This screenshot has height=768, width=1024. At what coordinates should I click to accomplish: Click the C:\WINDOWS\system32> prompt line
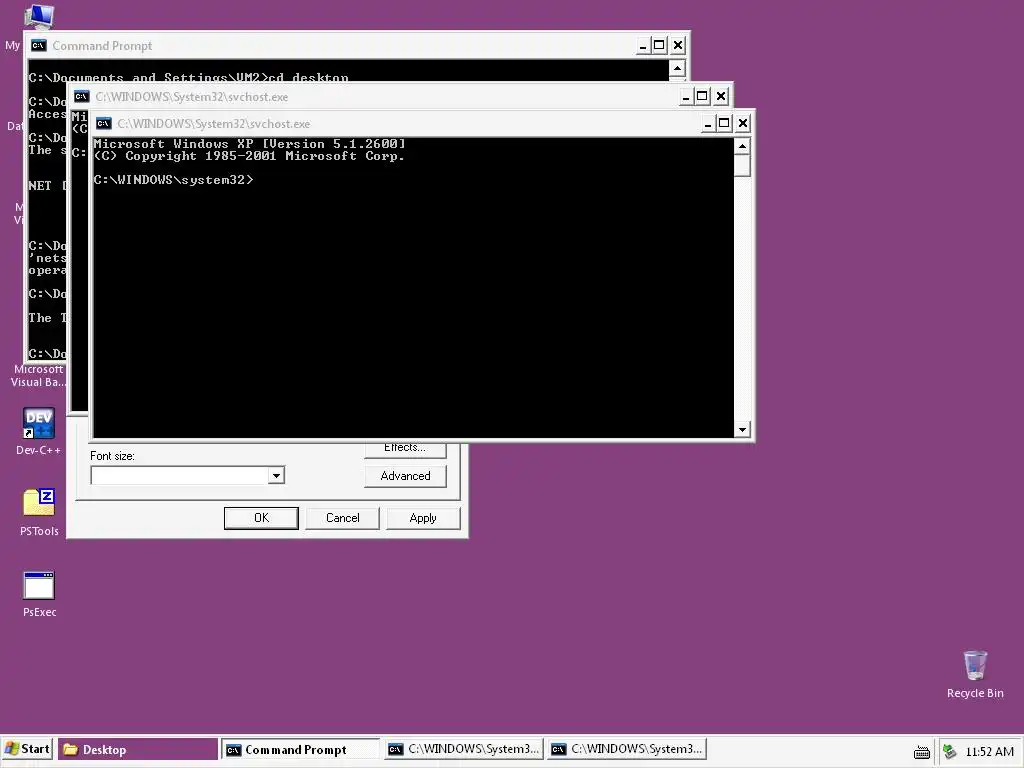pyautogui.click(x=173, y=180)
